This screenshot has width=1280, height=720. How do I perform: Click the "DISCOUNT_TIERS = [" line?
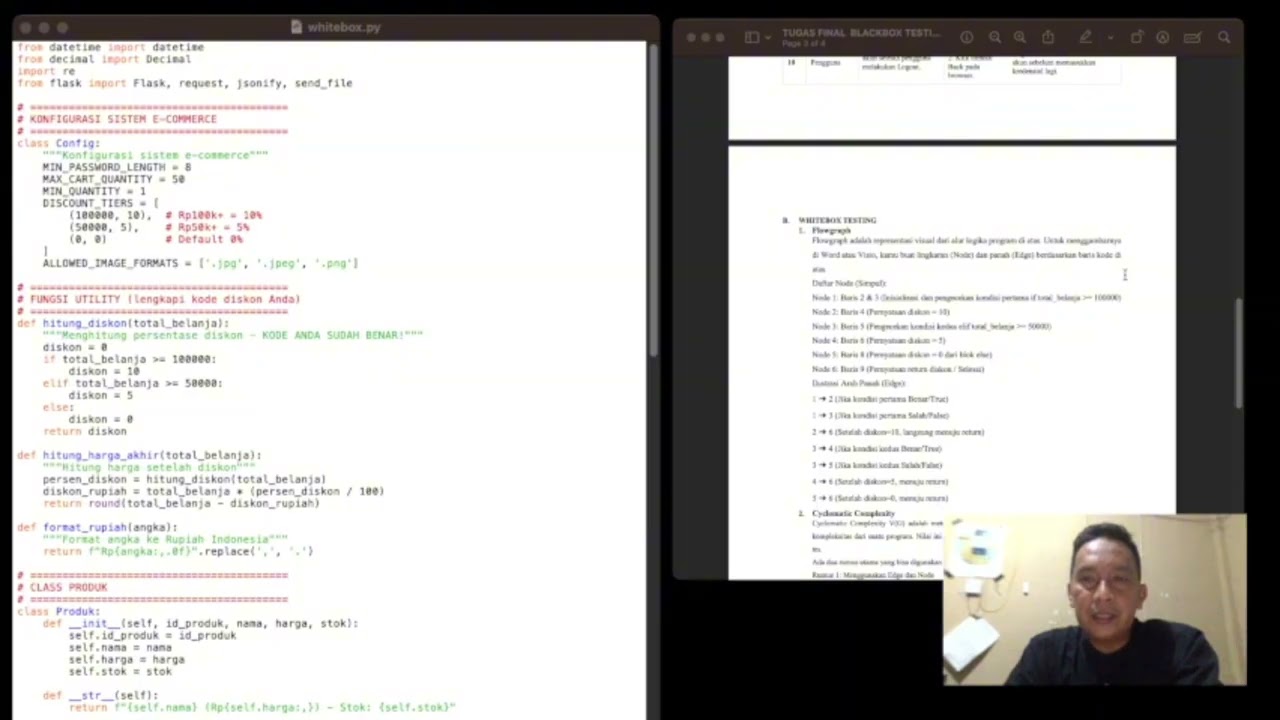pyautogui.click(x=100, y=203)
